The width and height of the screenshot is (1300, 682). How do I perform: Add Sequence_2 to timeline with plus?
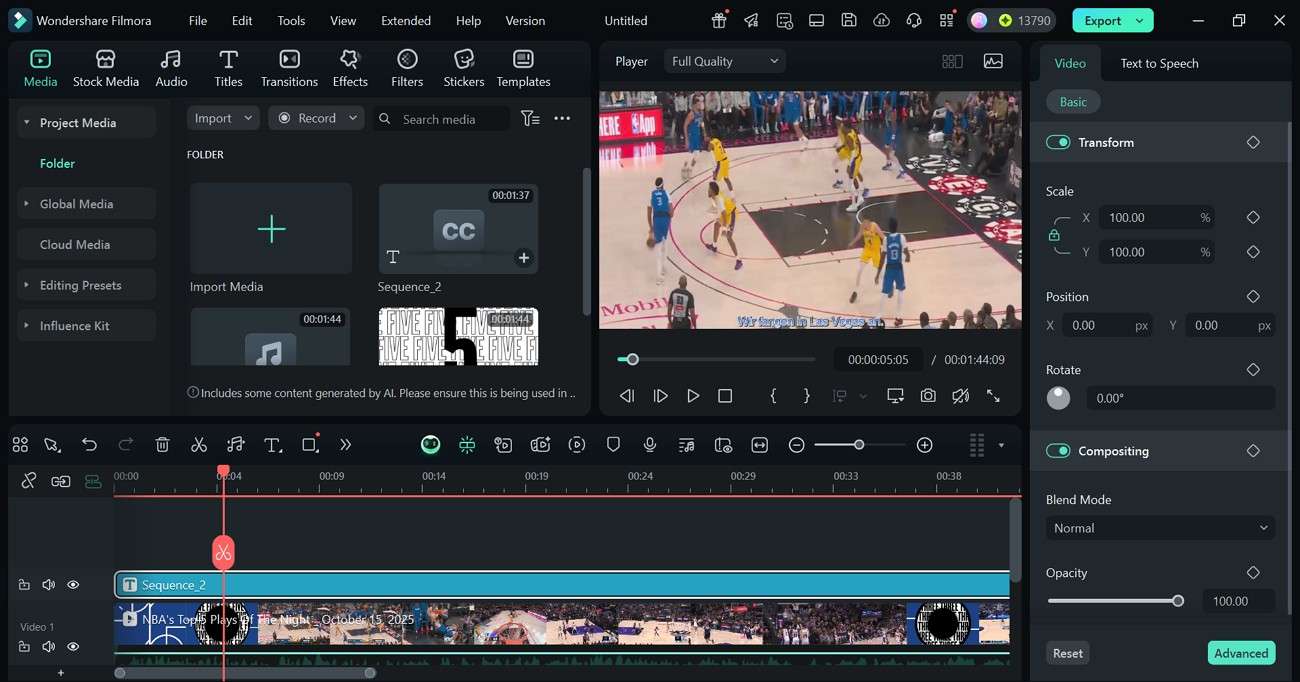tap(523, 258)
